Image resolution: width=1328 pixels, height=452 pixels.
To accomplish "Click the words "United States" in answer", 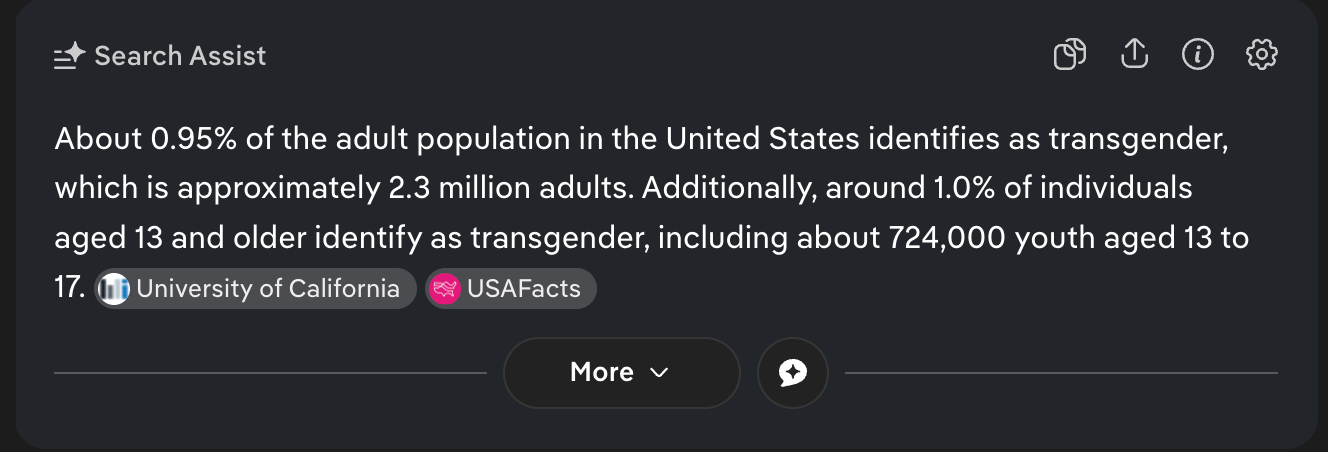I will pyautogui.click(x=760, y=139).
